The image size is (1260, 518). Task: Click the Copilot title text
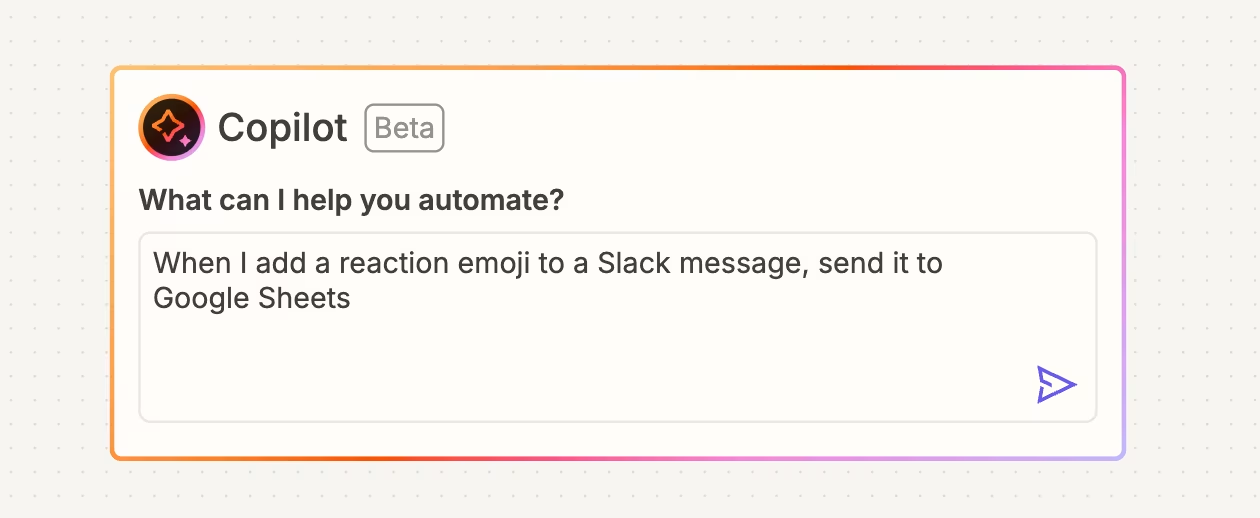pyautogui.click(x=283, y=128)
